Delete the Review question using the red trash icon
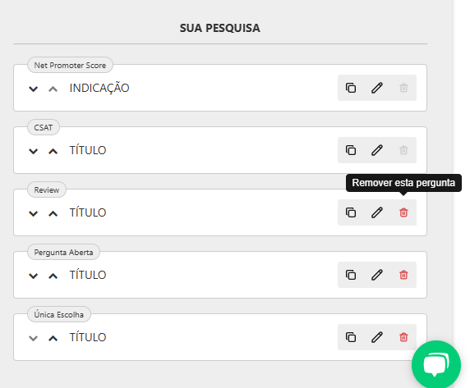The width and height of the screenshot is (470, 388). pyautogui.click(x=403, y=213)
